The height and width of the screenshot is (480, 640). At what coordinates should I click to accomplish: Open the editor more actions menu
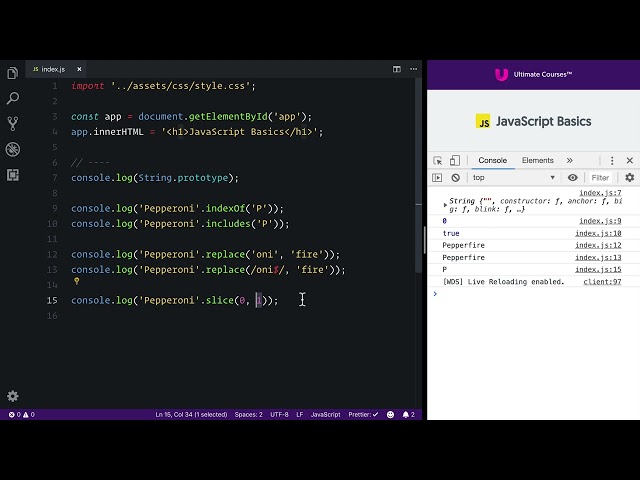(413, 69)
